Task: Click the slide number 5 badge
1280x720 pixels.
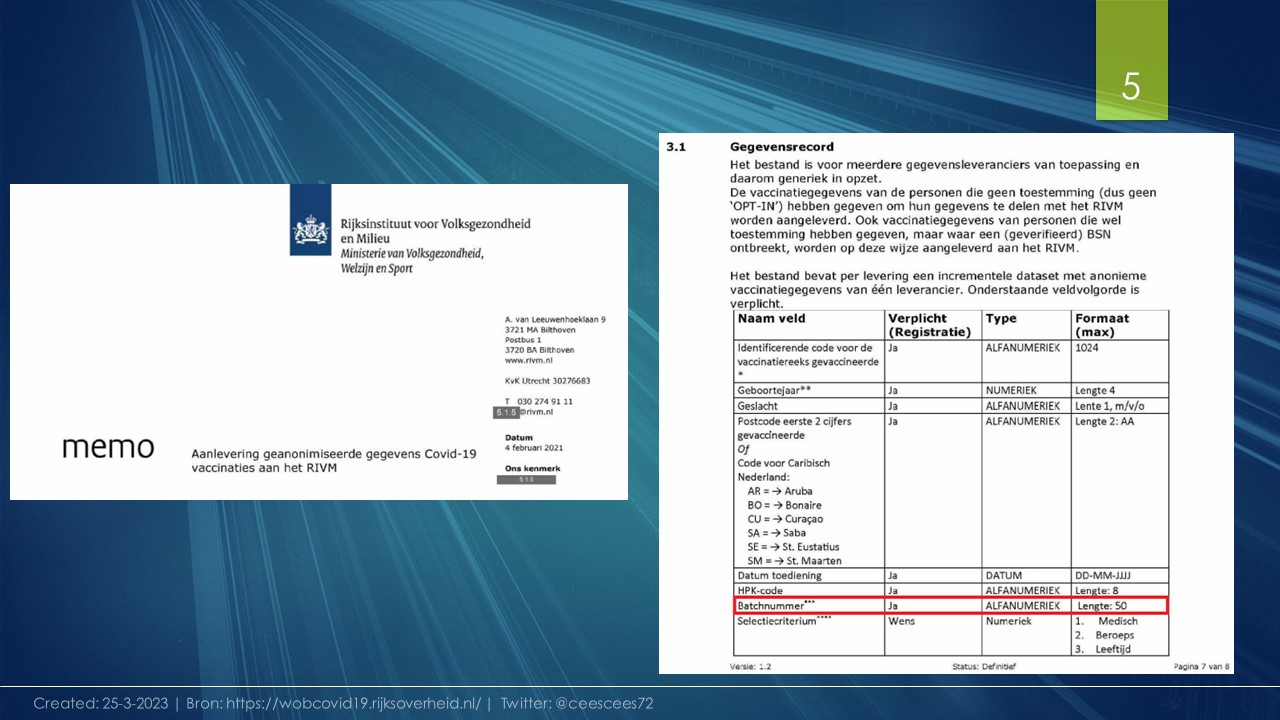Action: click(1131, 60)
